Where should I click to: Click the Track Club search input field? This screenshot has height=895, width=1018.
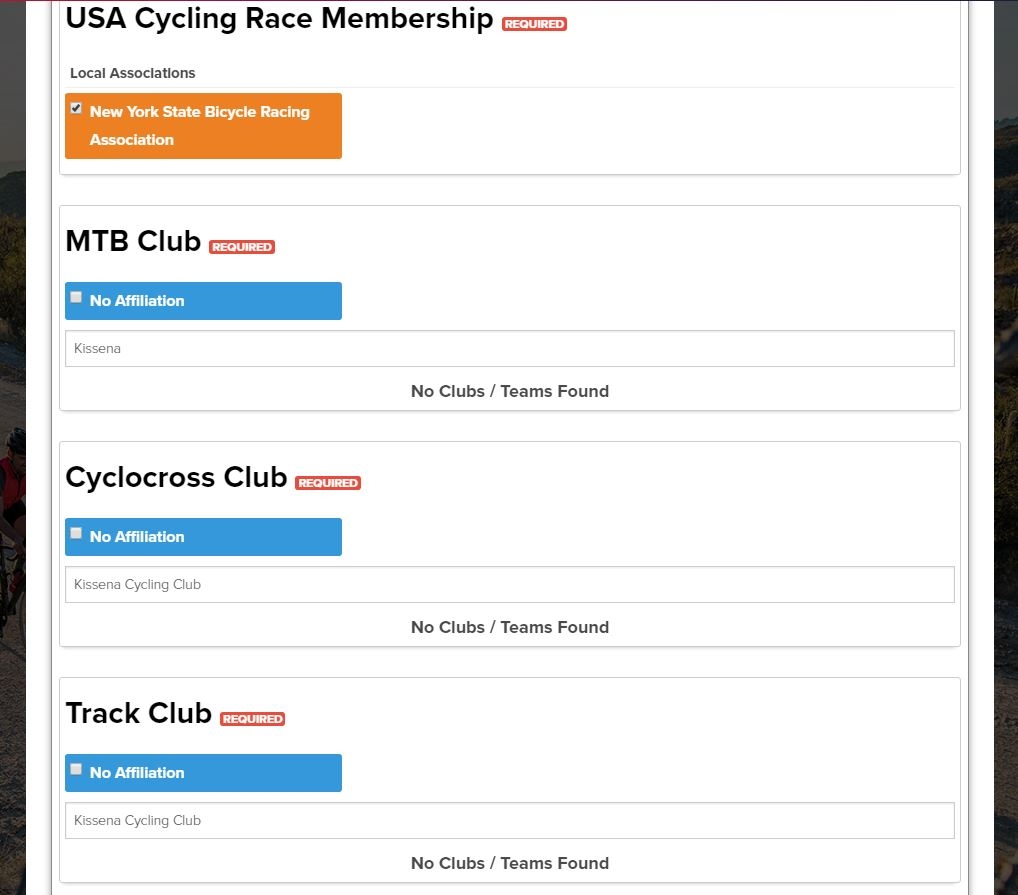click(x=510, y=820)
